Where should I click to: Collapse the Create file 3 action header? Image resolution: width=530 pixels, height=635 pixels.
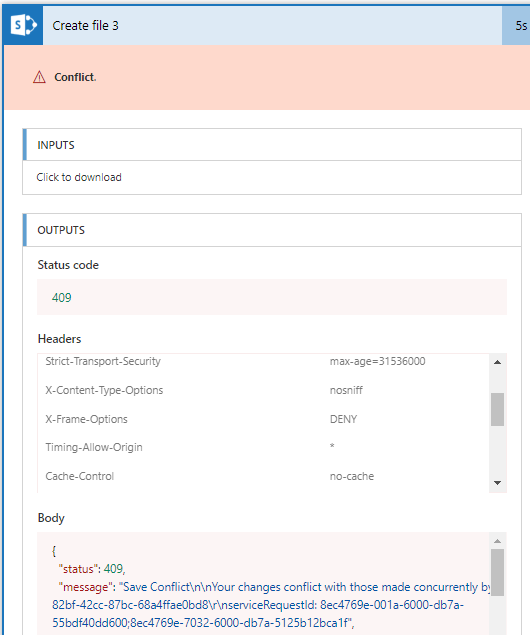pos(272,25)
